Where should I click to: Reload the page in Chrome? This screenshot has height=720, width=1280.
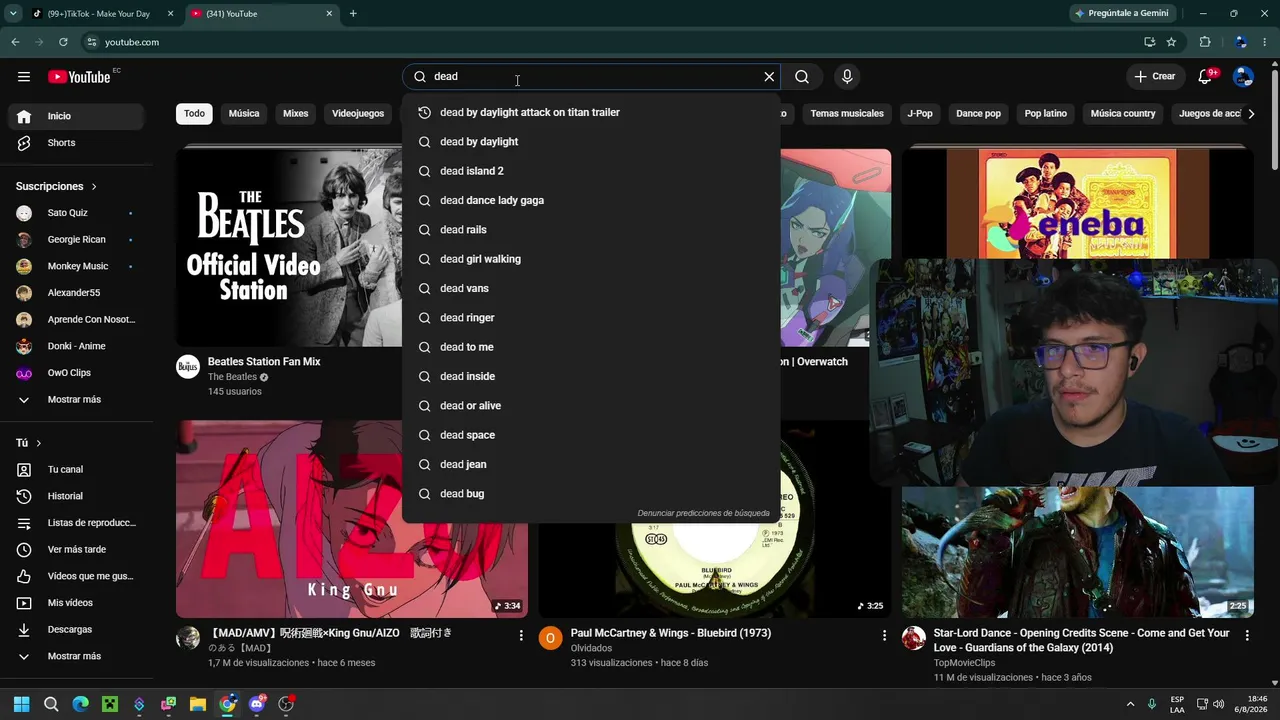(x=63, y=42)
